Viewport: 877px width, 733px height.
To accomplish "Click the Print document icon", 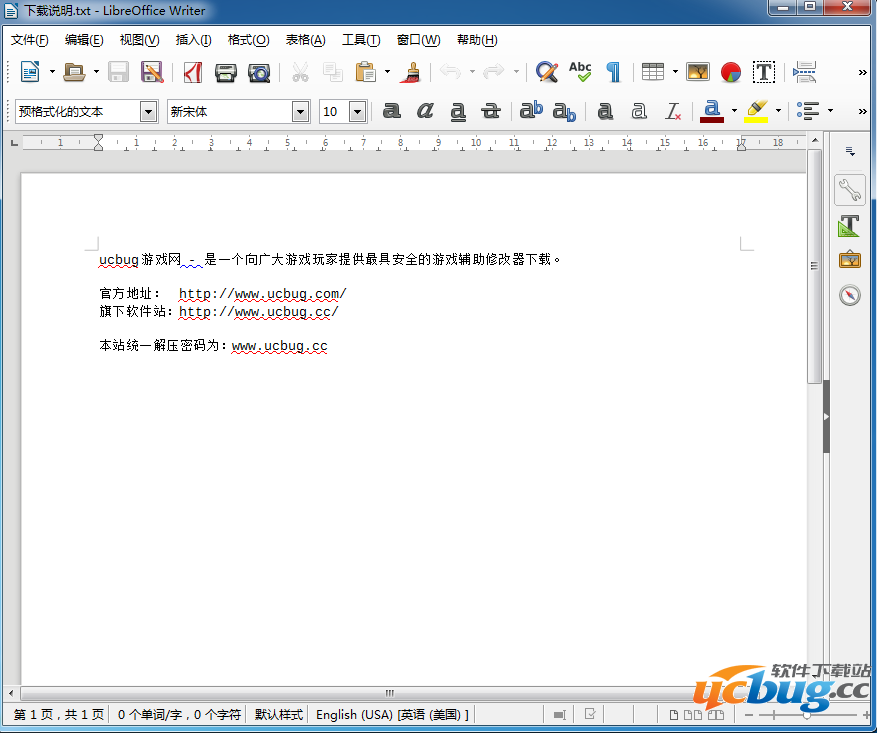I will click(226, 72).
